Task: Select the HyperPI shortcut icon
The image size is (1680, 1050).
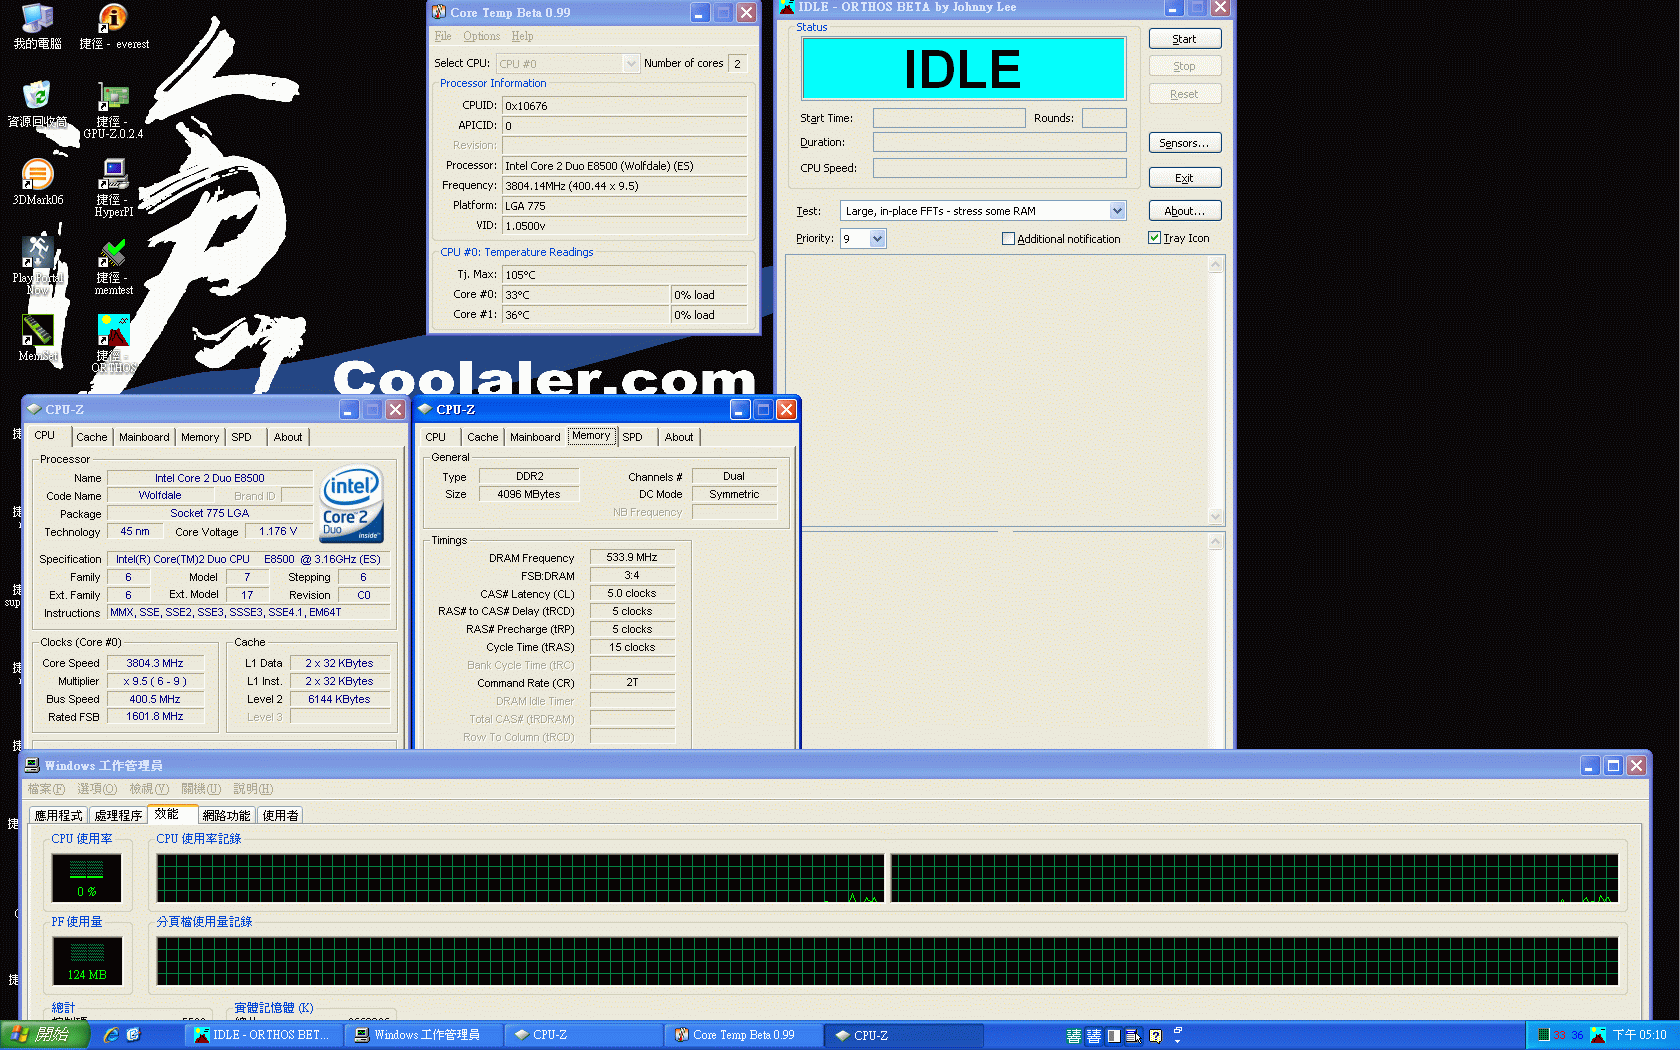Action: pos(113,174)
